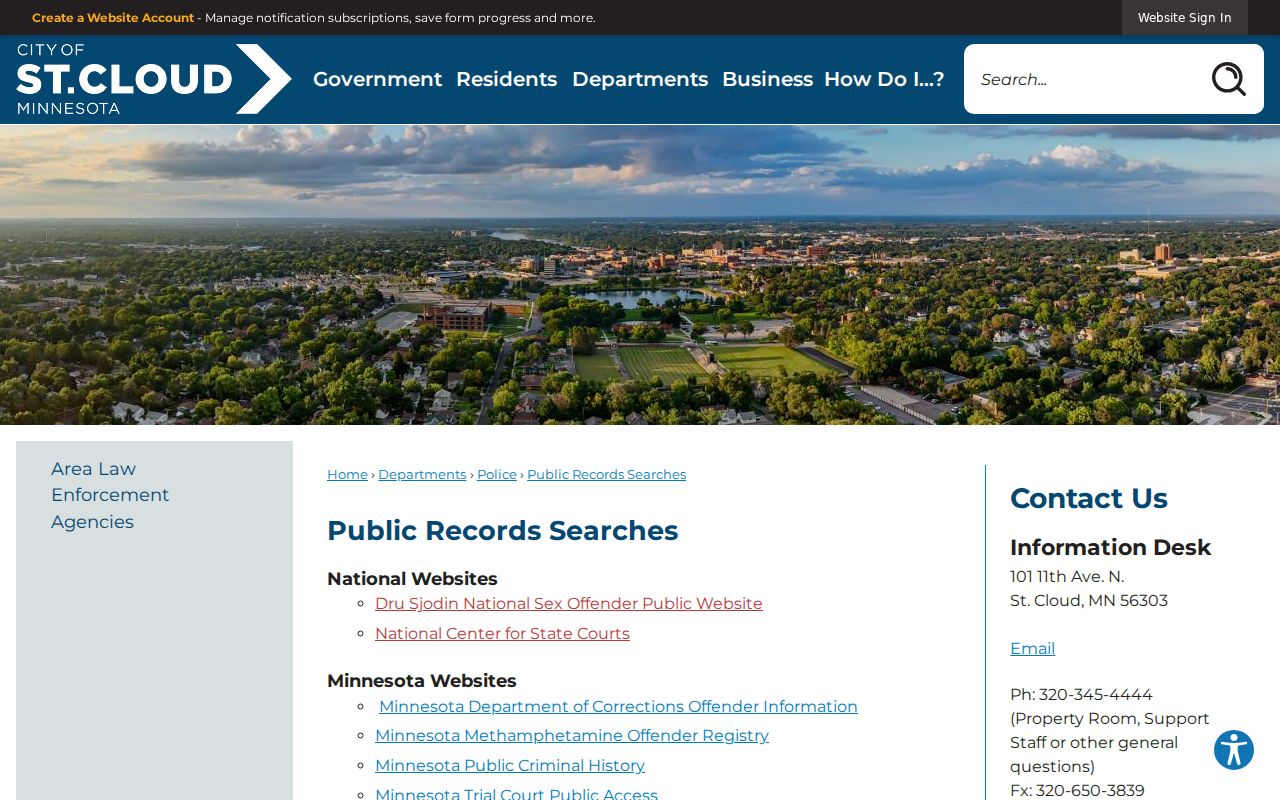Click the Police breadcrumb link
This screenshot has width=1280, height=800.
click(x=497, y=474)
